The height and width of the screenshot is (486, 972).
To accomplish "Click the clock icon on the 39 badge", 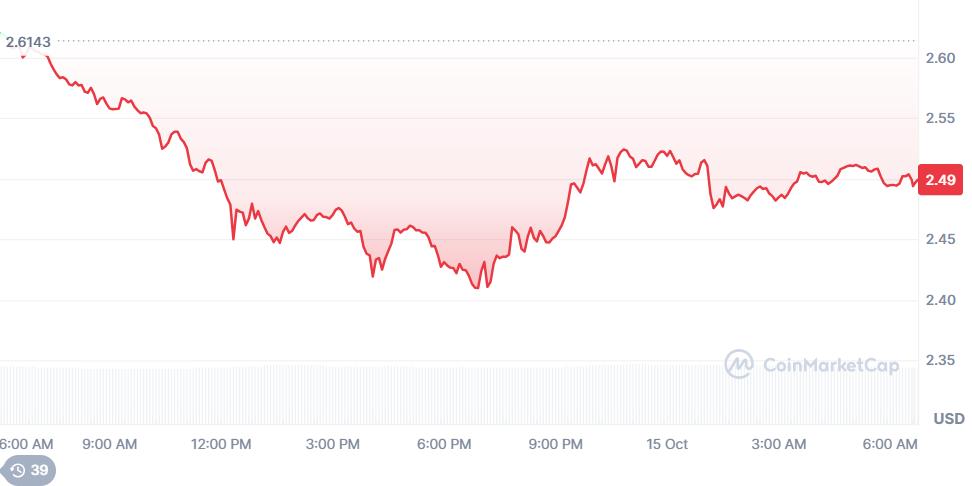I will [x=17, y=470].
